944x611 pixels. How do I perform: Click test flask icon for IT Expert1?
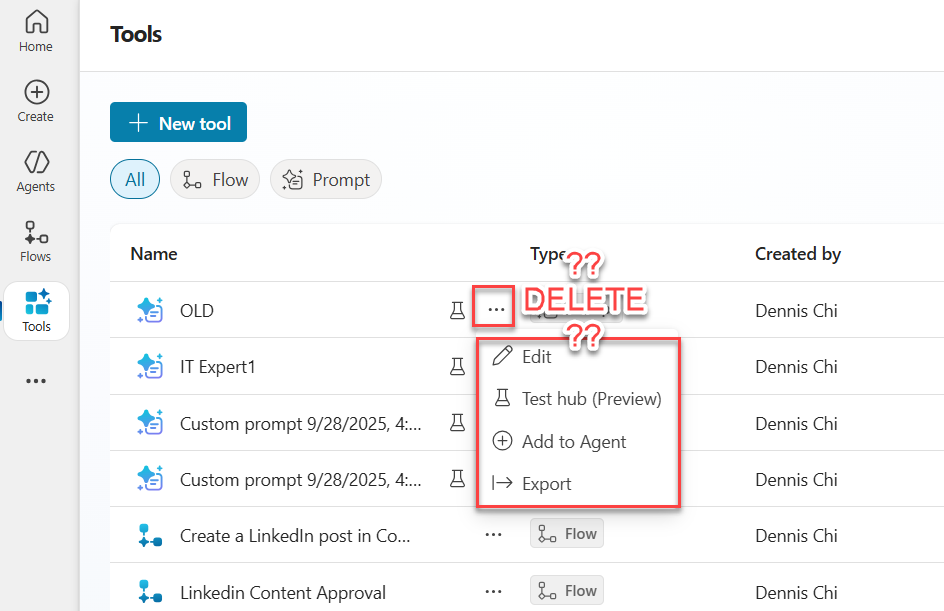point(457,367)
